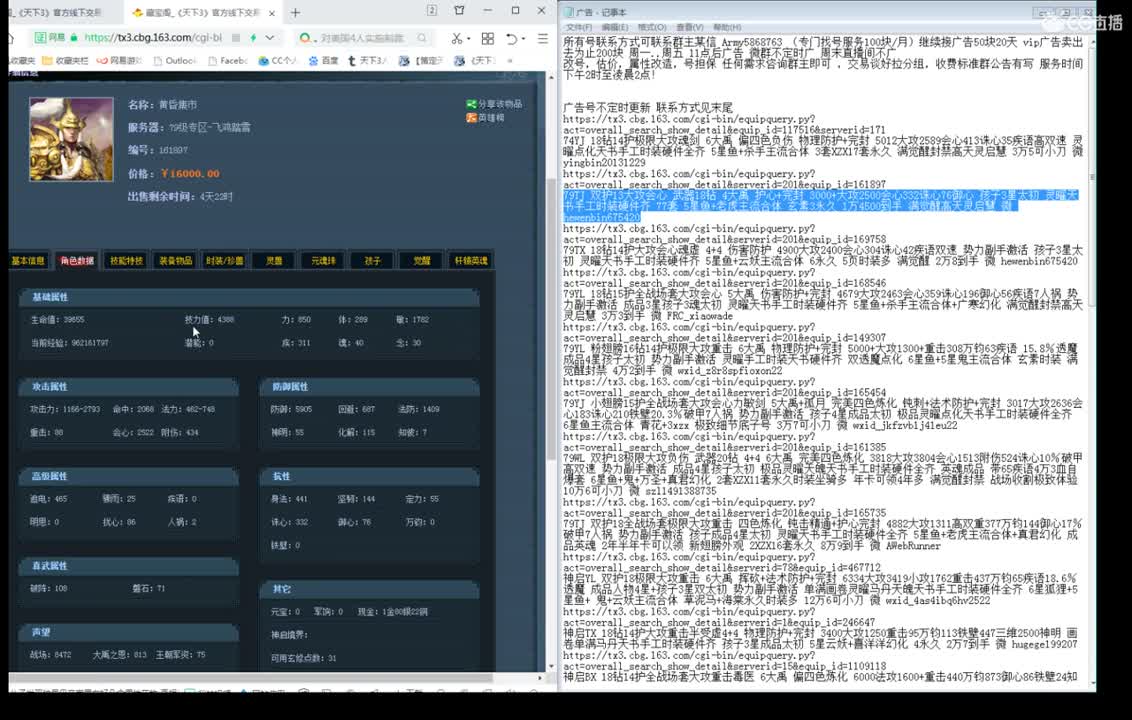Click the ¥16000.00 price text
Viewport: 1132px width, 720px height.
pyautogui.click(x=190, y=173)
